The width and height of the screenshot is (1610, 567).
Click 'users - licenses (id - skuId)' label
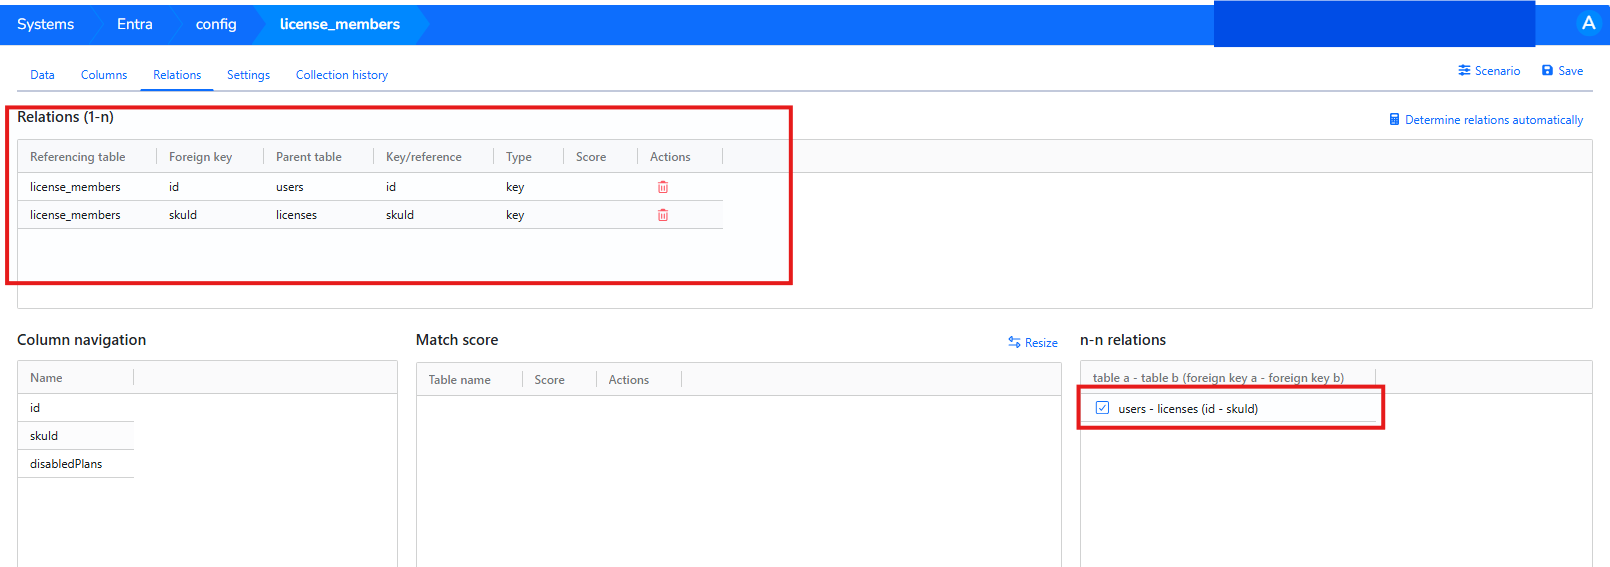point(1188,409)
